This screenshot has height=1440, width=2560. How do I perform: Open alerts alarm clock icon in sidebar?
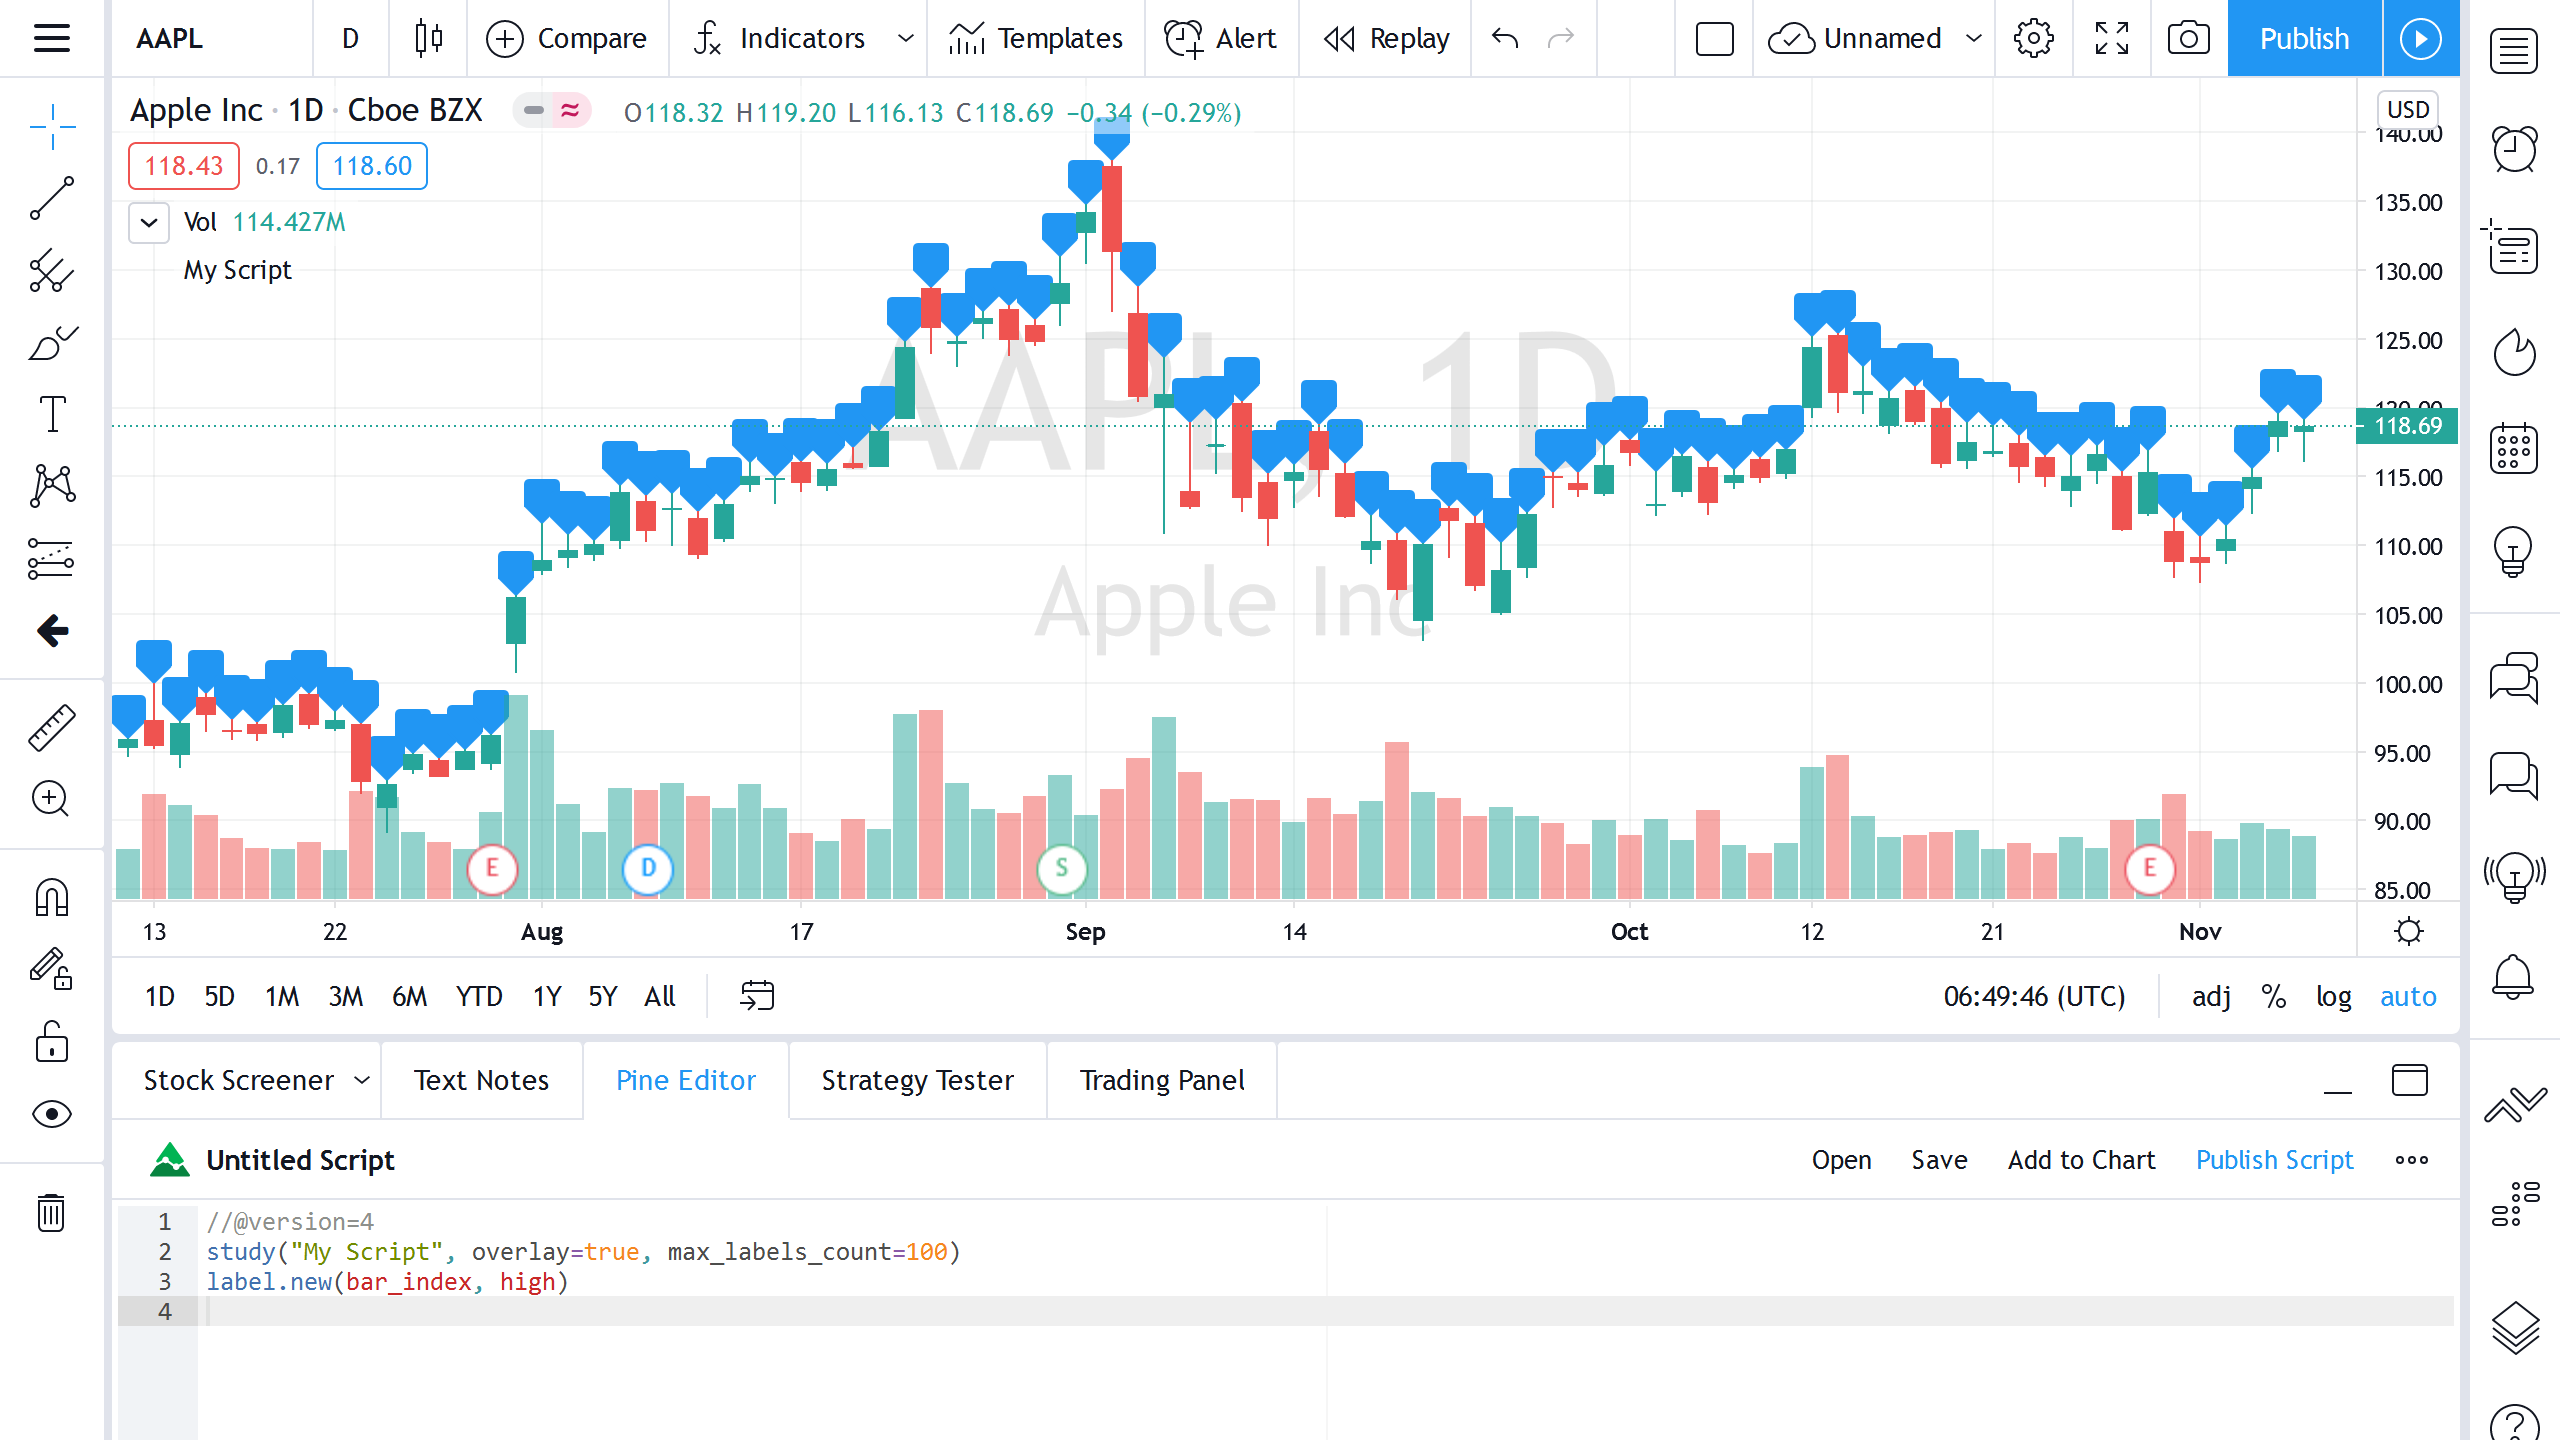[2514, 150]
